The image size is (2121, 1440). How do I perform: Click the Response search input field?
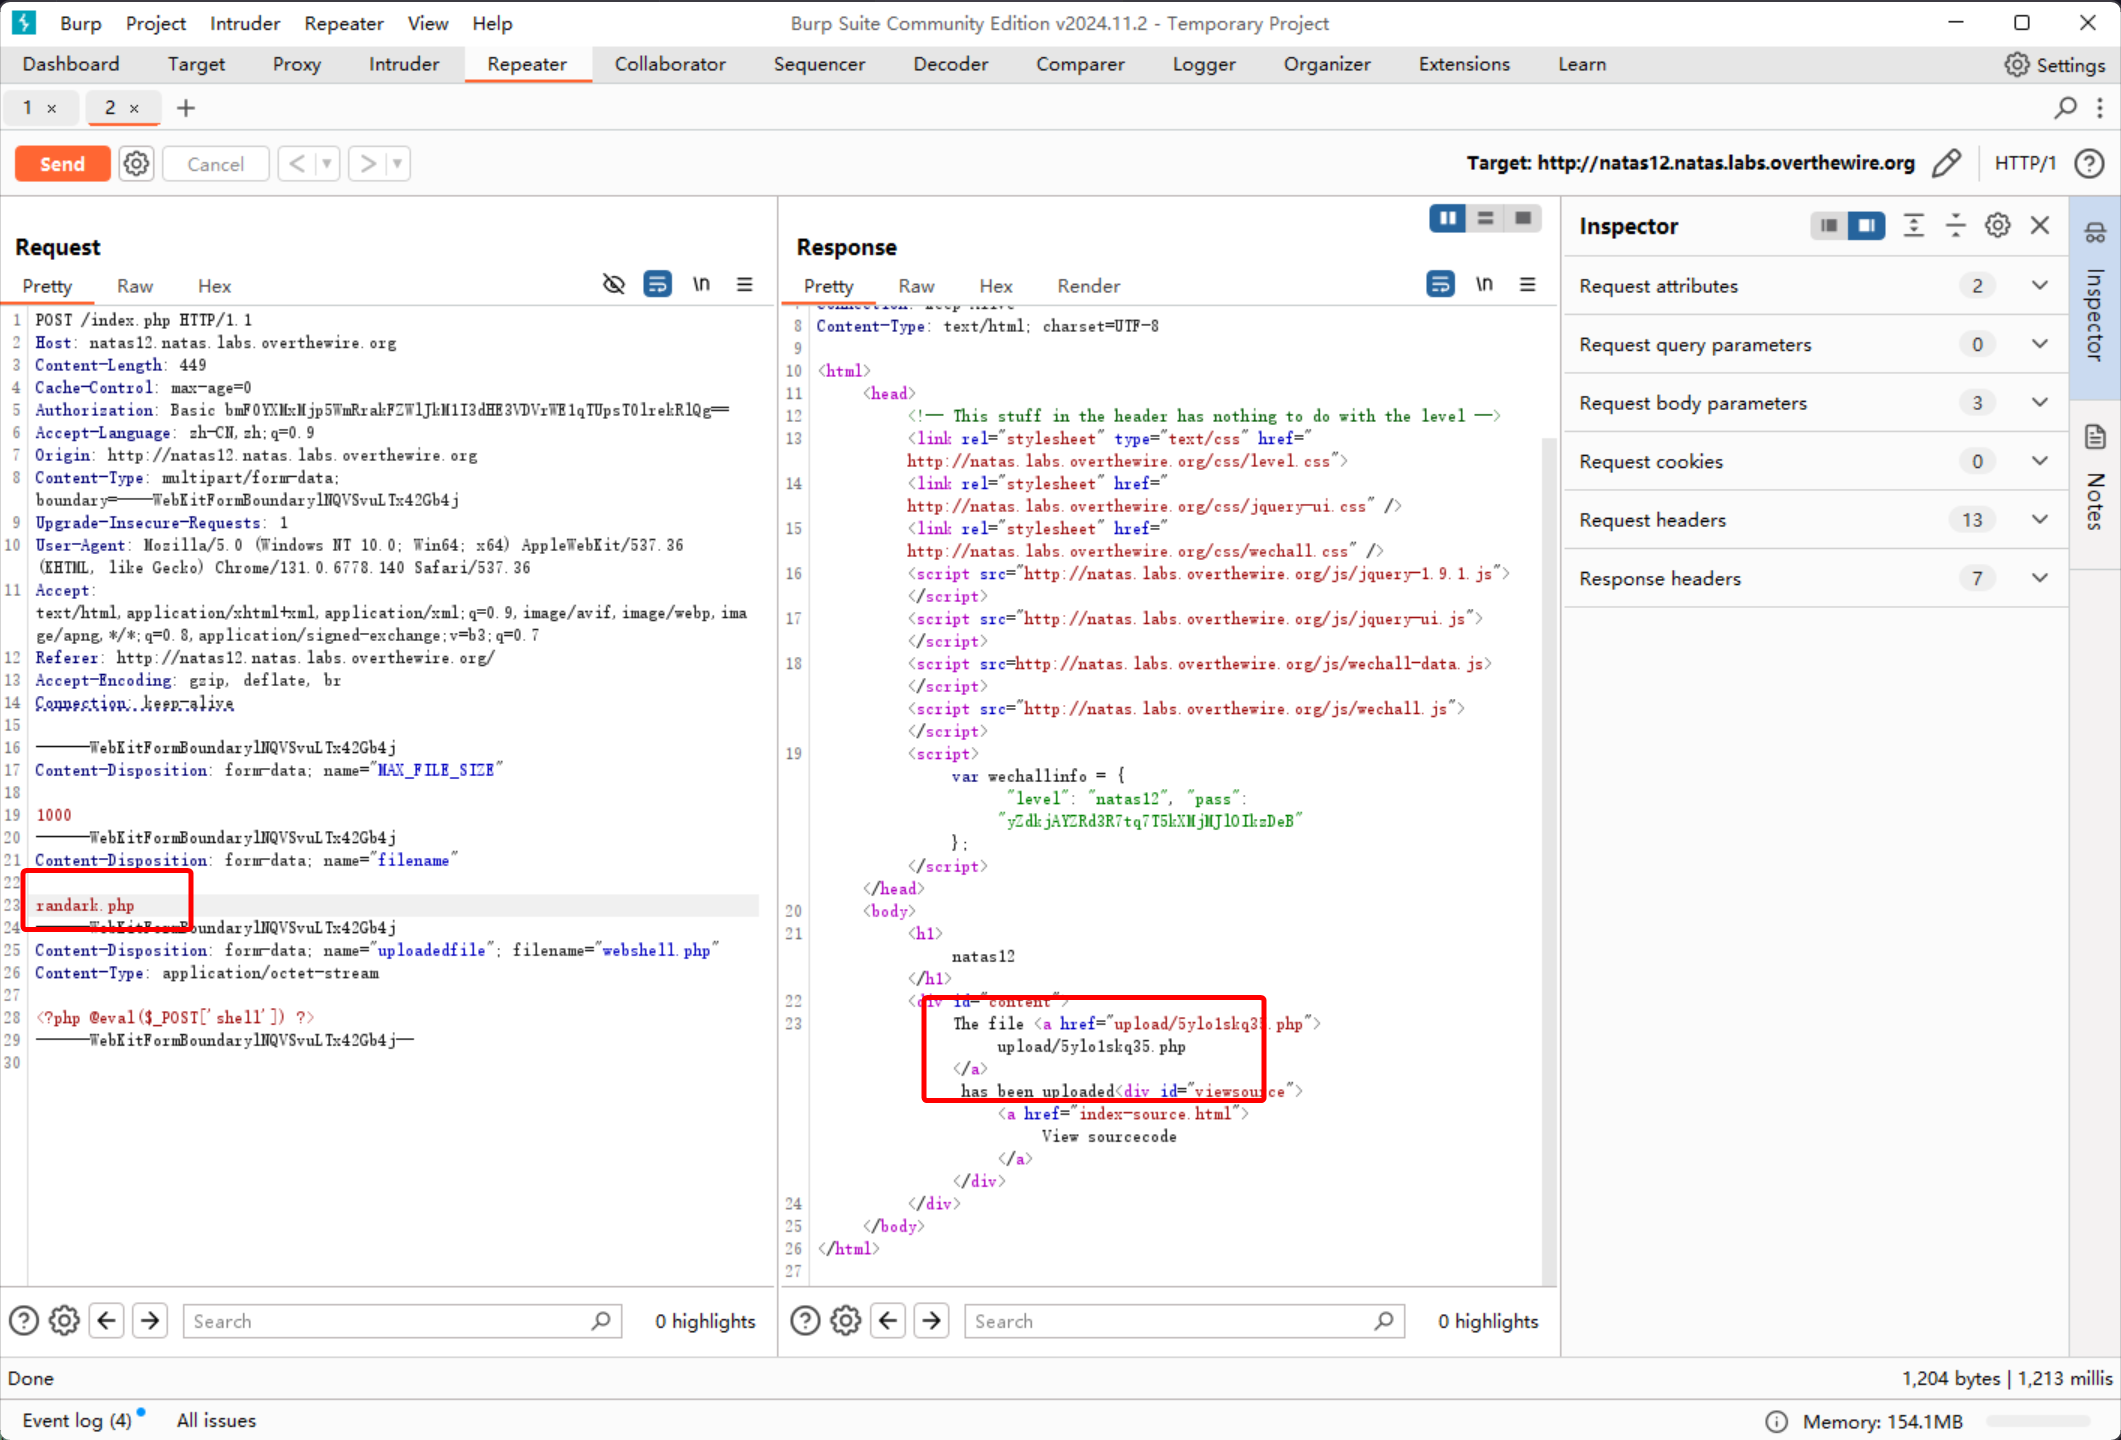[x=1184, y=1321]
